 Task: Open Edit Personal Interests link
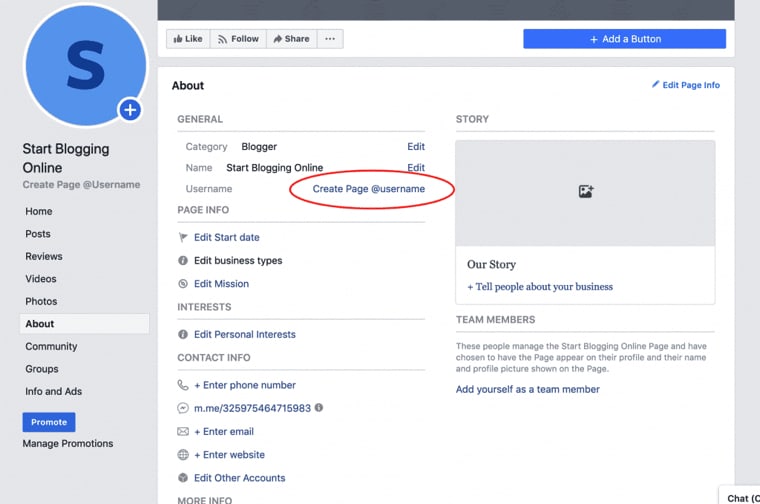[x=245, y=334]
